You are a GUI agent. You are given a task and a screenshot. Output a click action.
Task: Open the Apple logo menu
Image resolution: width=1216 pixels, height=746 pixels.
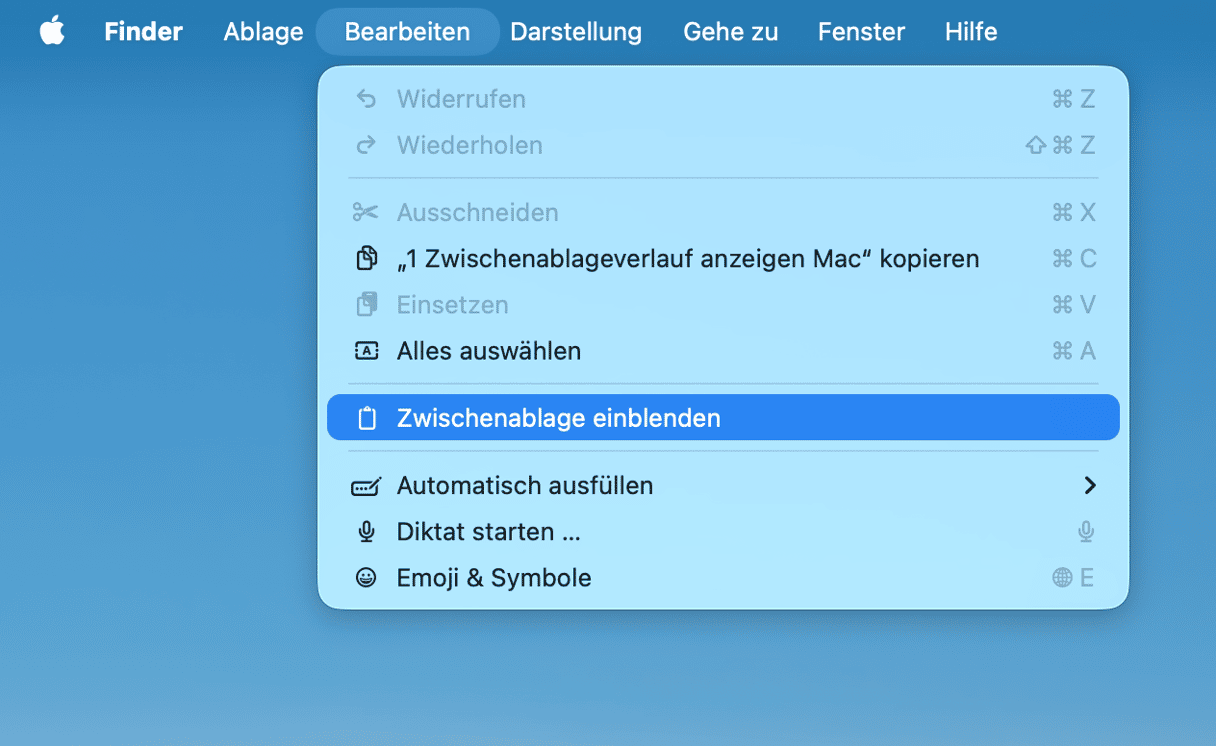point(52,31)
